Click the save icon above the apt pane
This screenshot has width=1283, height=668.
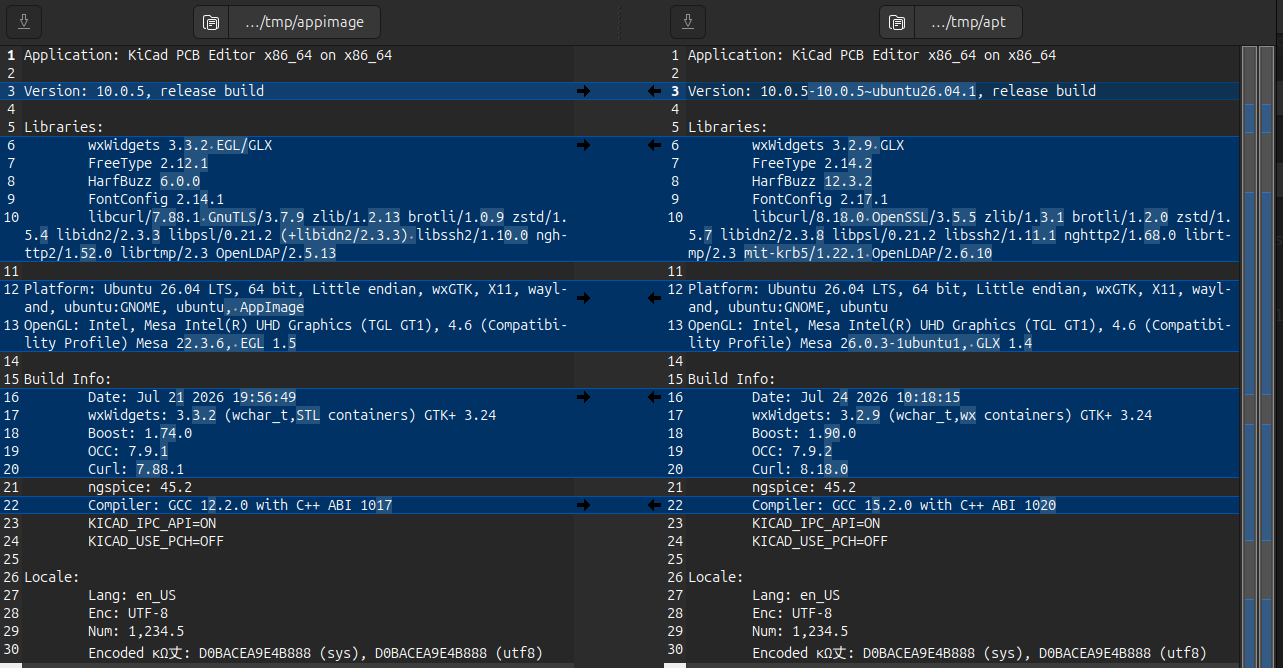[x=687, y=22]
